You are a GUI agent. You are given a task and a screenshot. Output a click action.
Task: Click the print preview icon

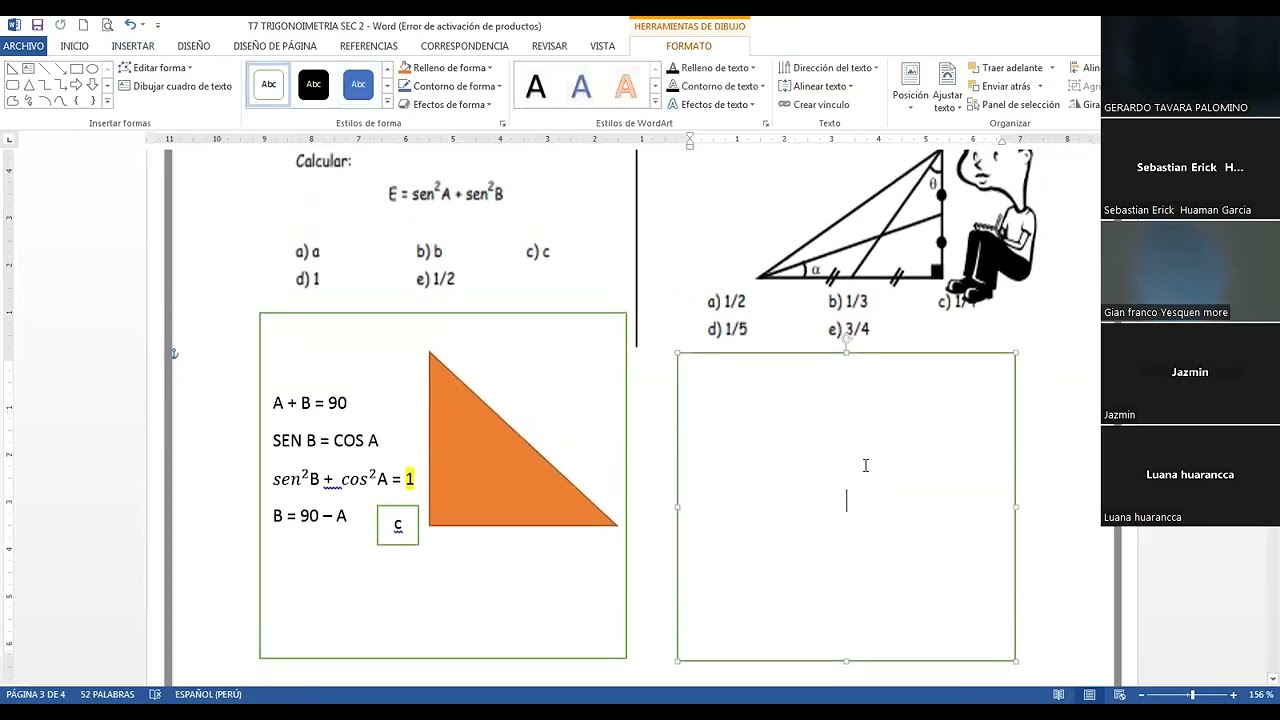pyautogui.click(x=106, y=25)
